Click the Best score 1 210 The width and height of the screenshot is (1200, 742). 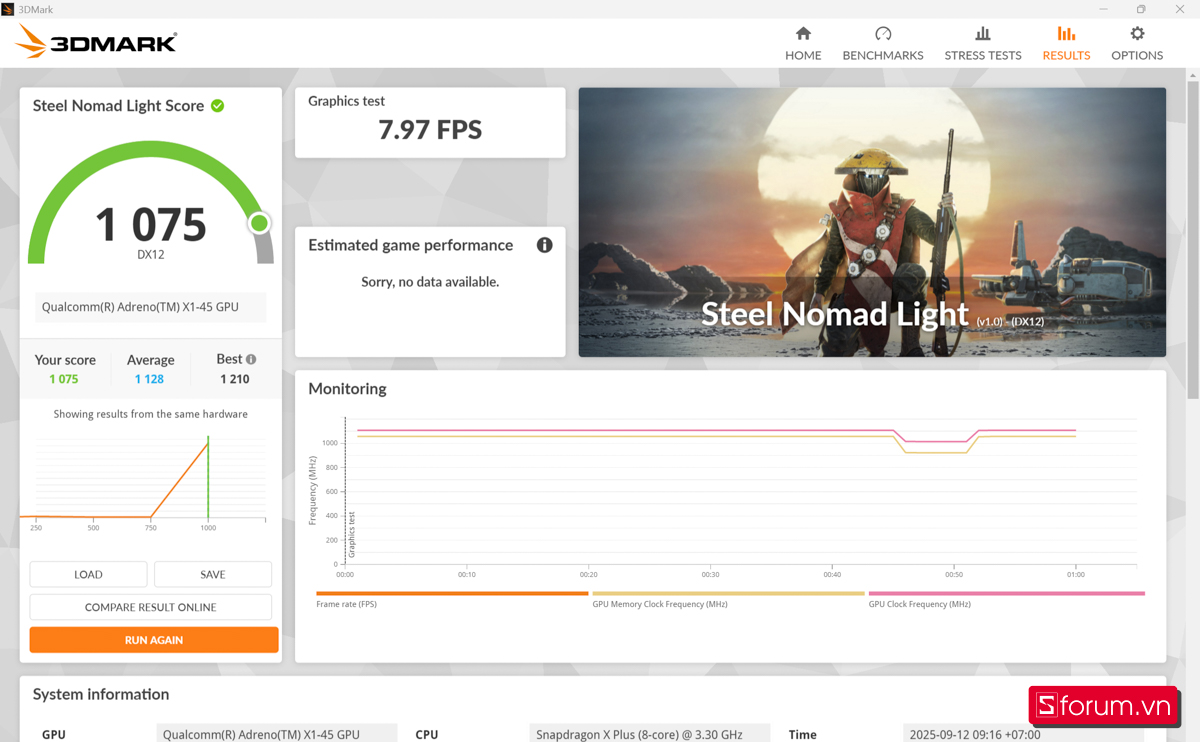[x=235, y=379]
